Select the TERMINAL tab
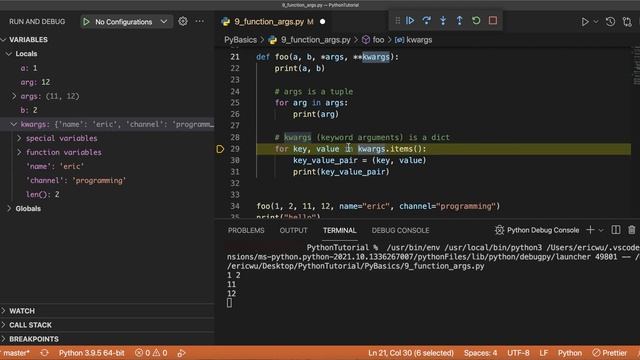The height and width of the screenshot is (360, 640). tap(340, 230)
